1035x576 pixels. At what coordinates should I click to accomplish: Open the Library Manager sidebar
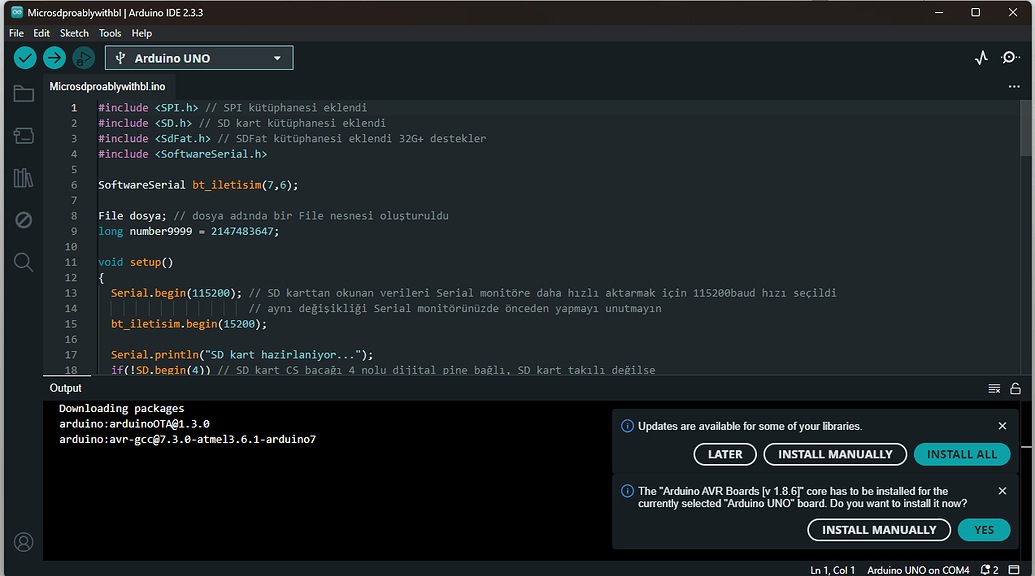(23, 177)
